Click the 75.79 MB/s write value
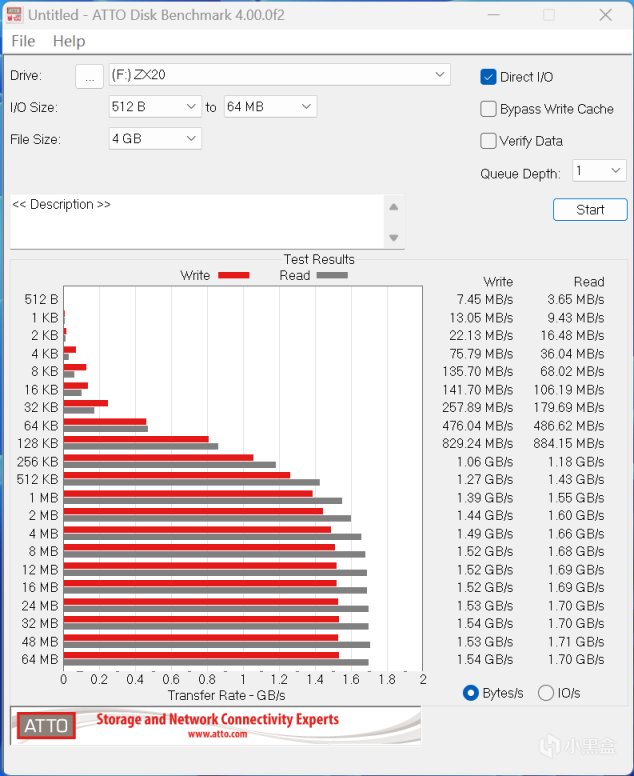634x776 pixels. [481, 354]
